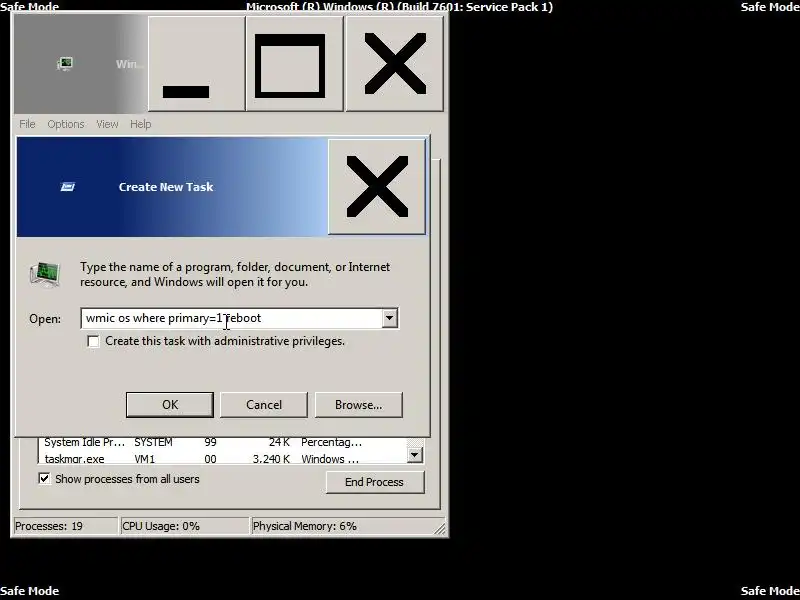Open the View menu
The height and width of the screenshot is (600, 800).
point(107,124)
